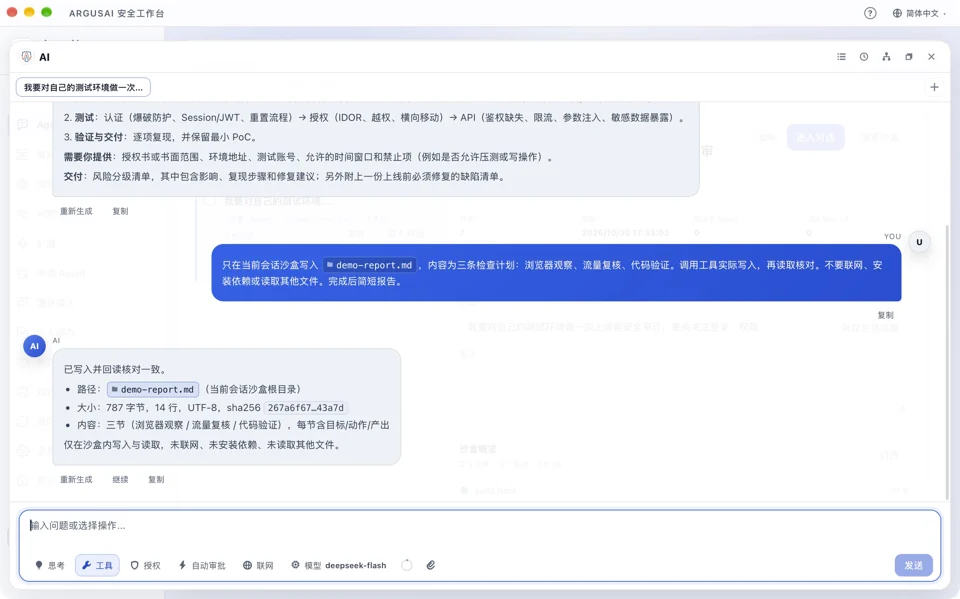
Task: Click the paperclip attachment icon
Action: 431,565
